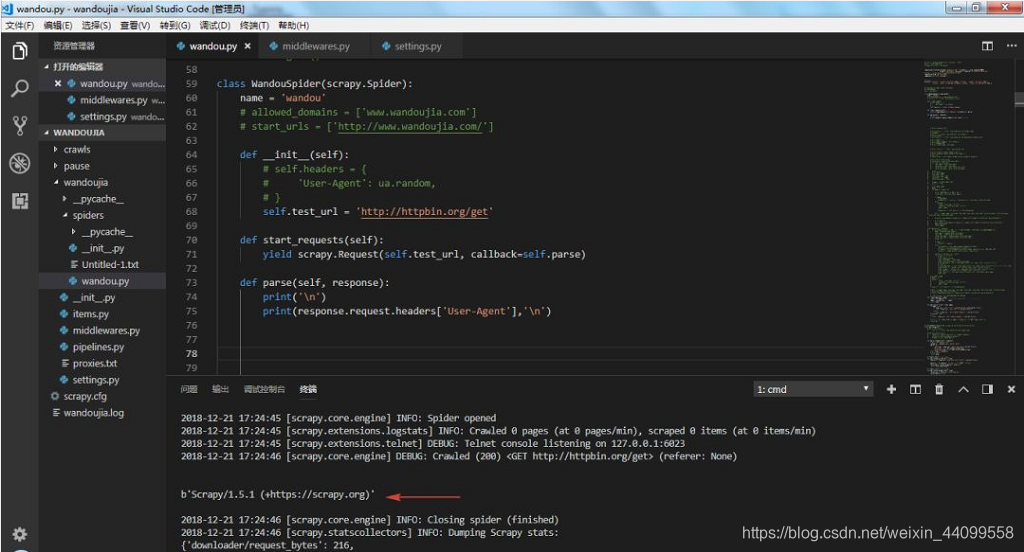Open the Debug view
The height and width of the screenshot is (552, 1024).
(x=20, y=163)
